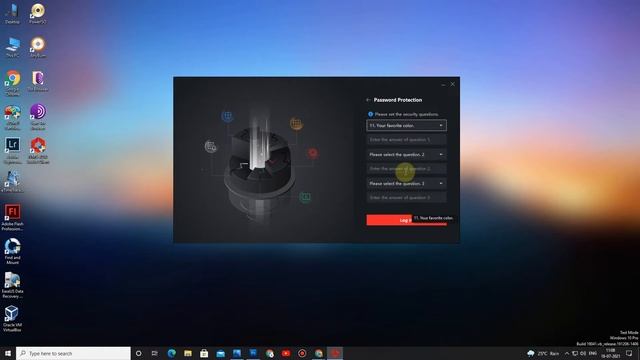Image resolution: width=640 pixels, height=360 pixels.
Task: Open the Adobe Lightroom desktop shortcut
Action: click(x=13, y=151)
